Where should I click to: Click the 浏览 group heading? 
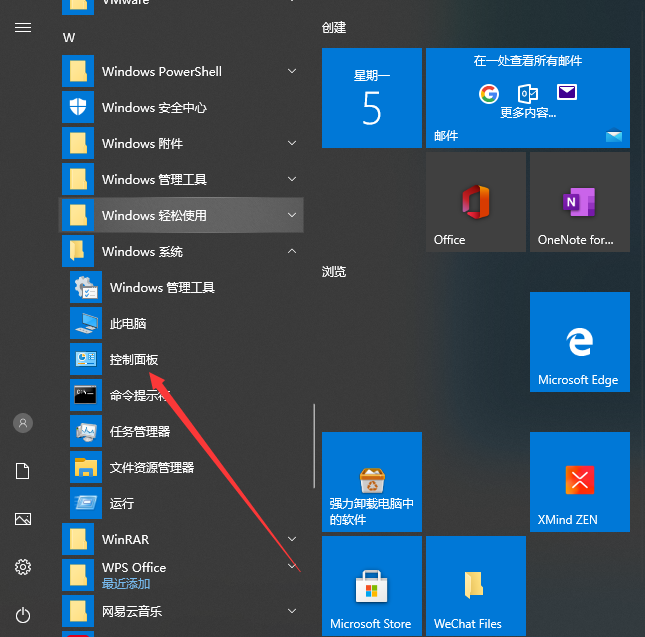334,271
